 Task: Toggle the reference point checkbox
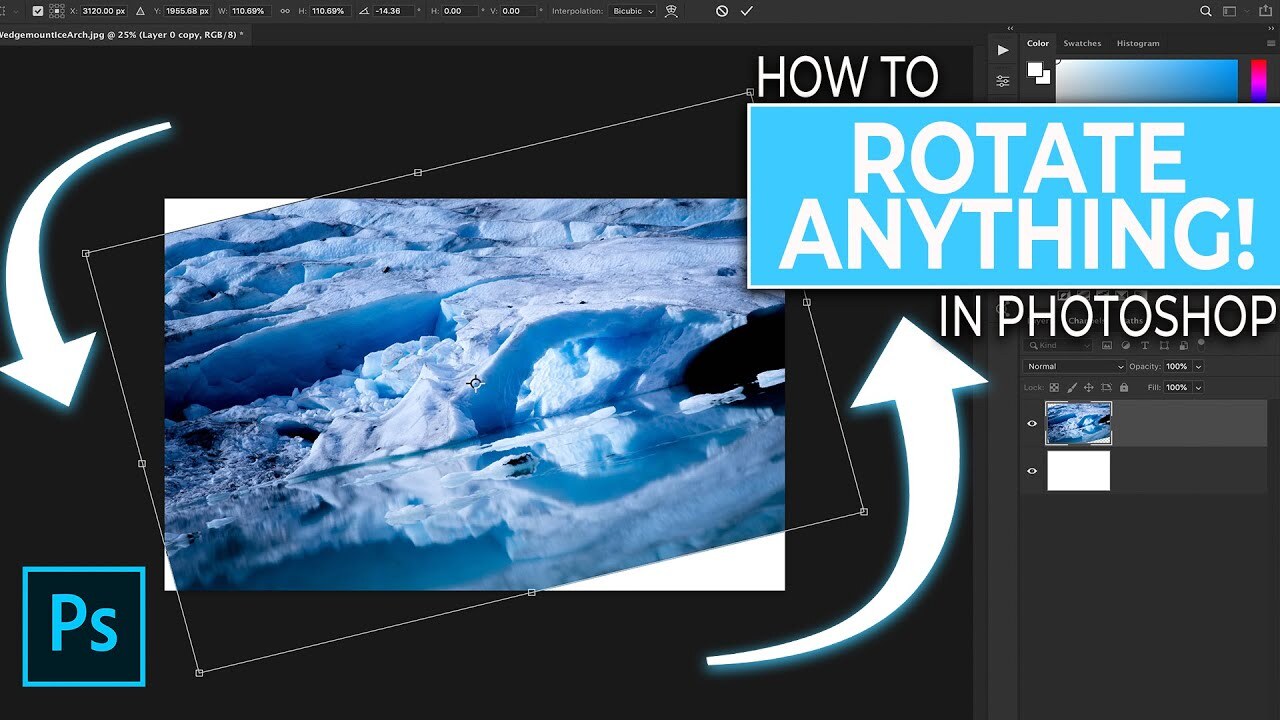[38, 11]
